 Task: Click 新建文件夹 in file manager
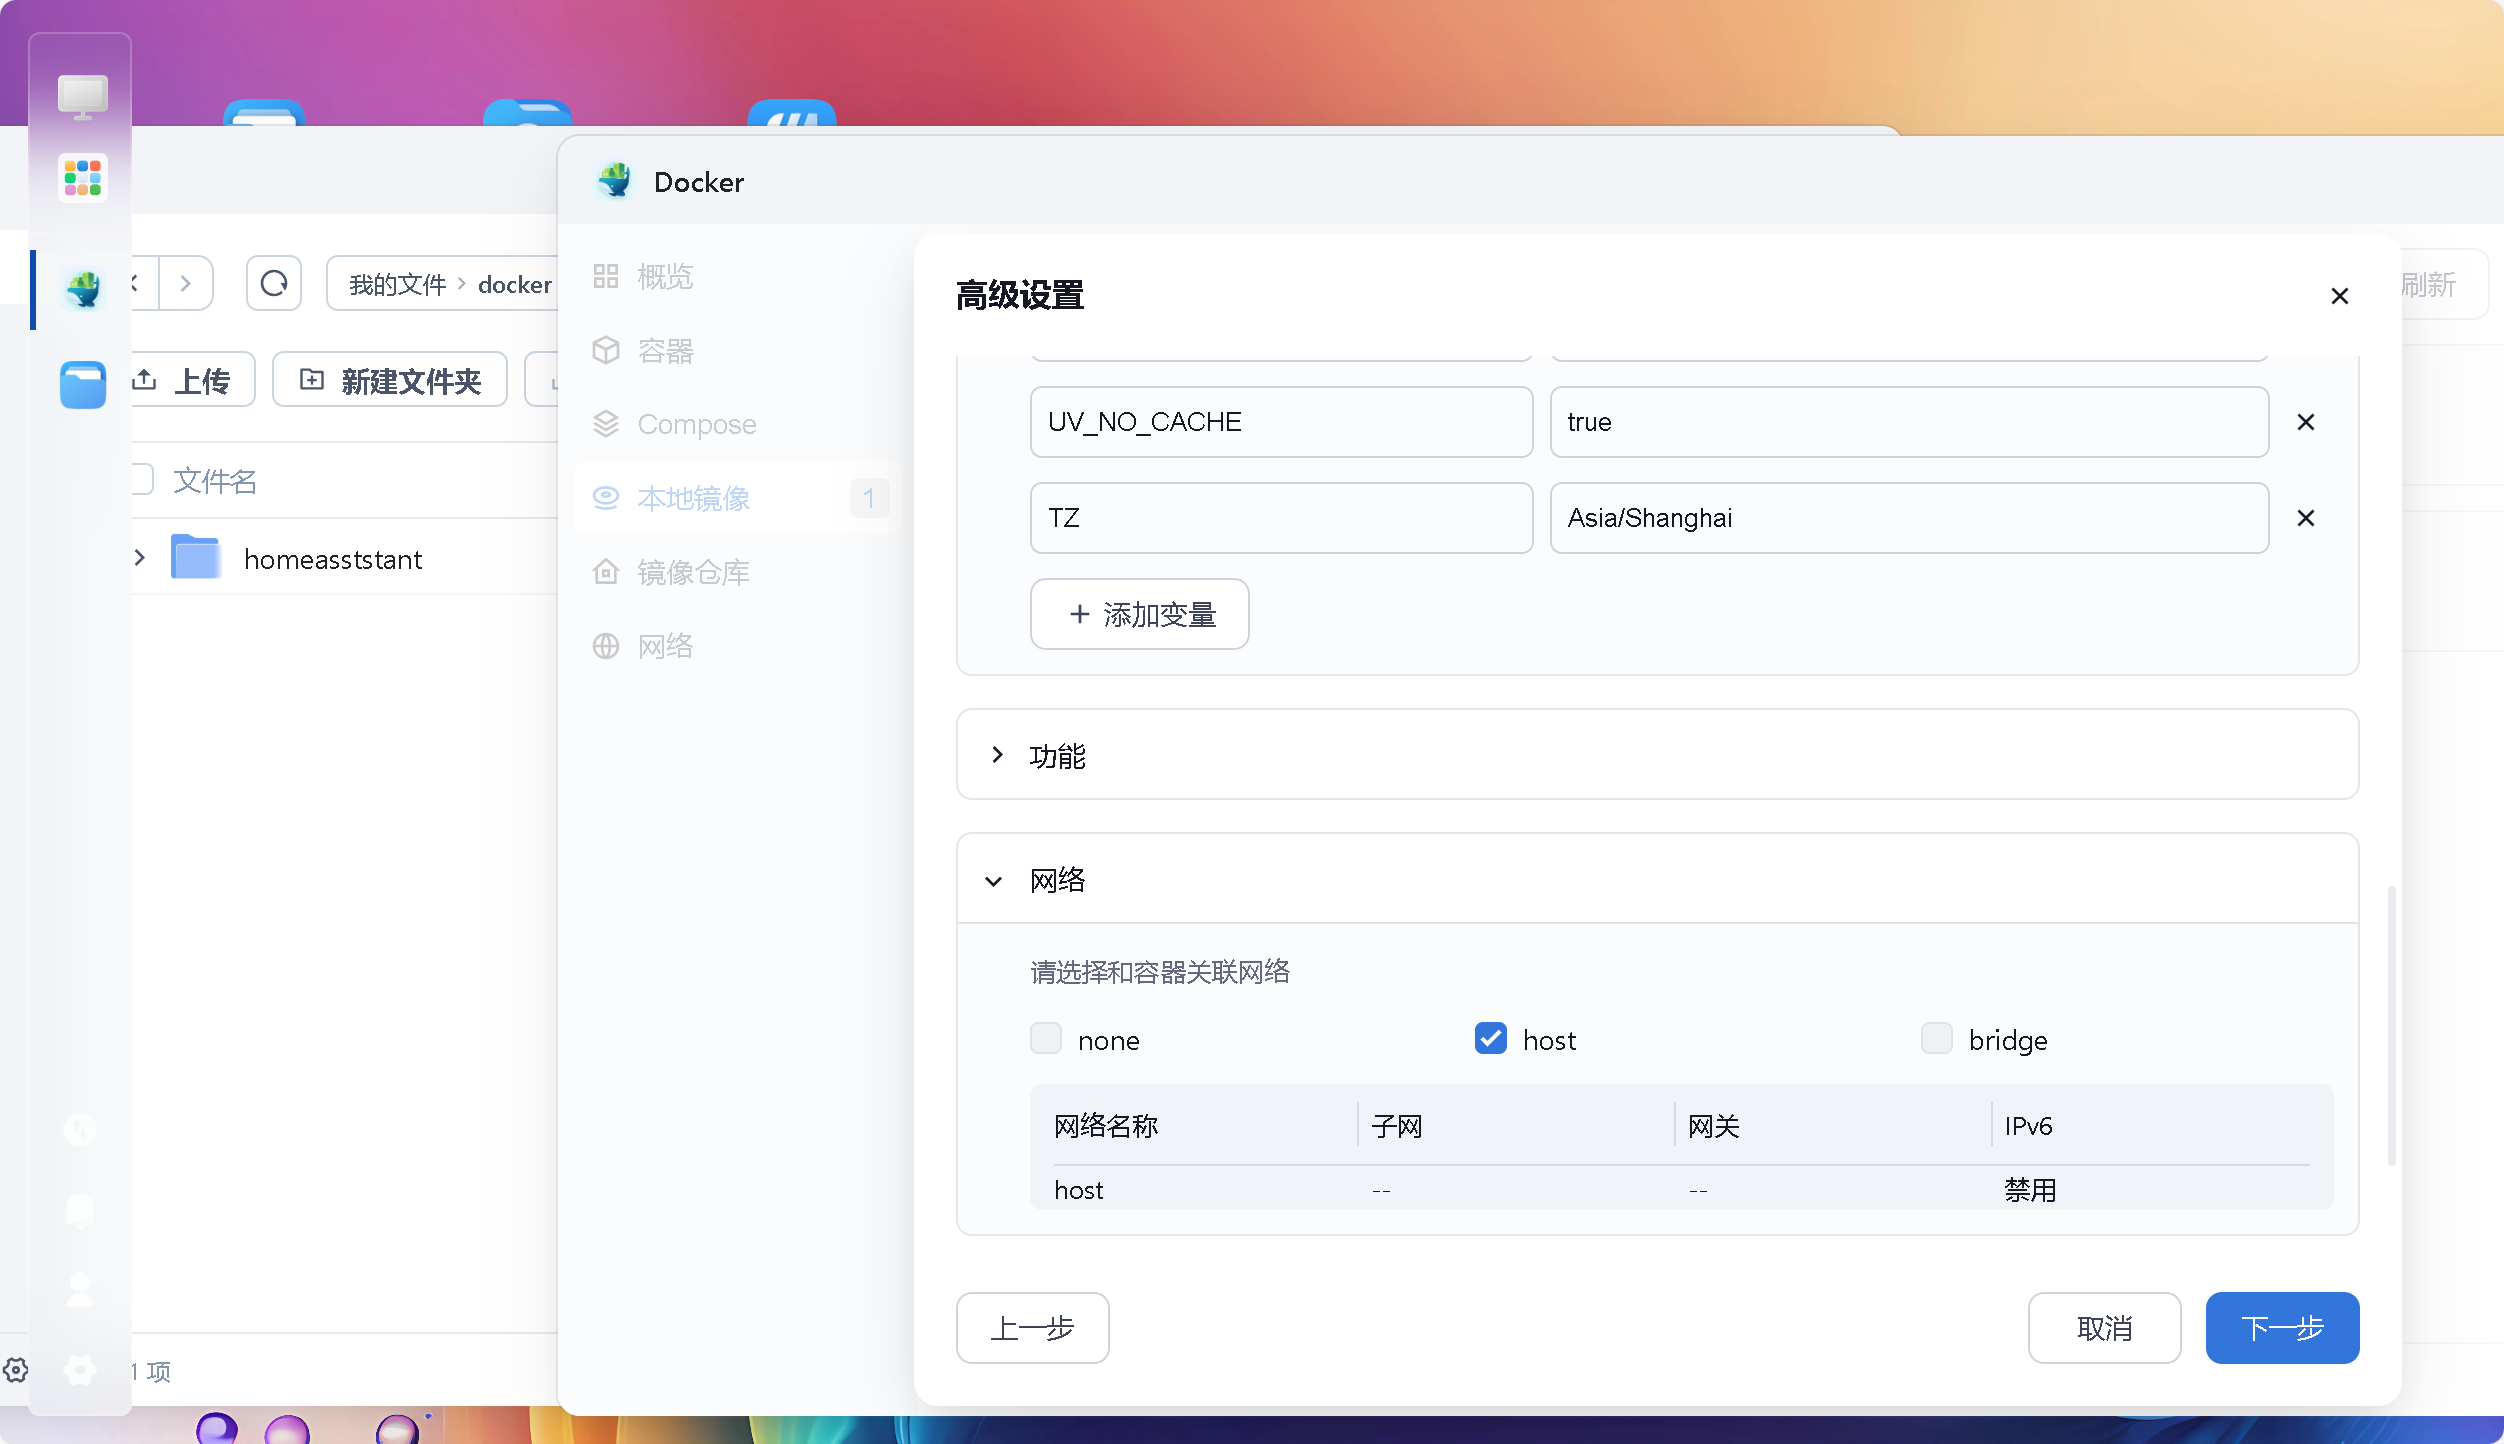(390, 380)
